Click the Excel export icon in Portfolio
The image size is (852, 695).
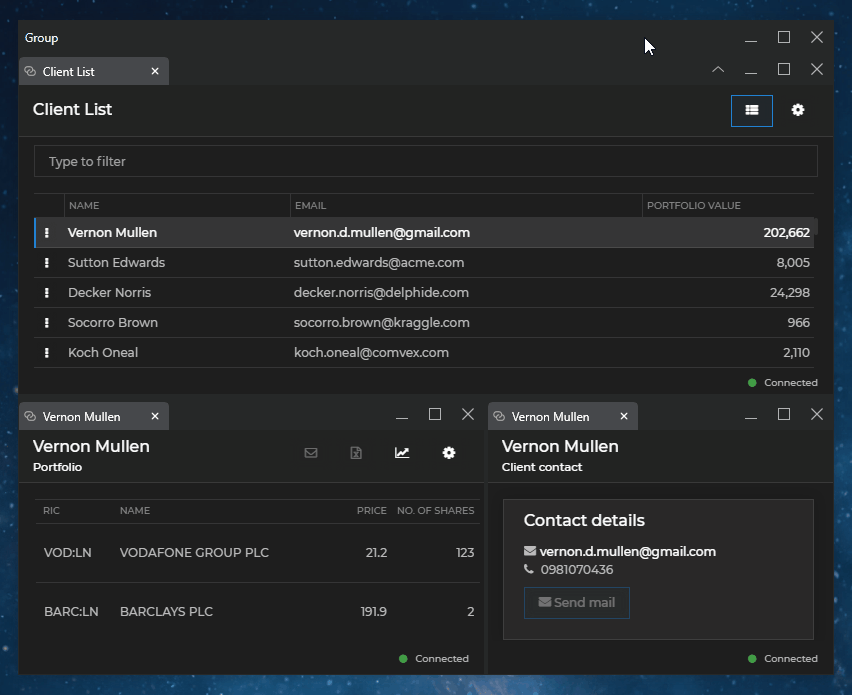pos(356,453)
